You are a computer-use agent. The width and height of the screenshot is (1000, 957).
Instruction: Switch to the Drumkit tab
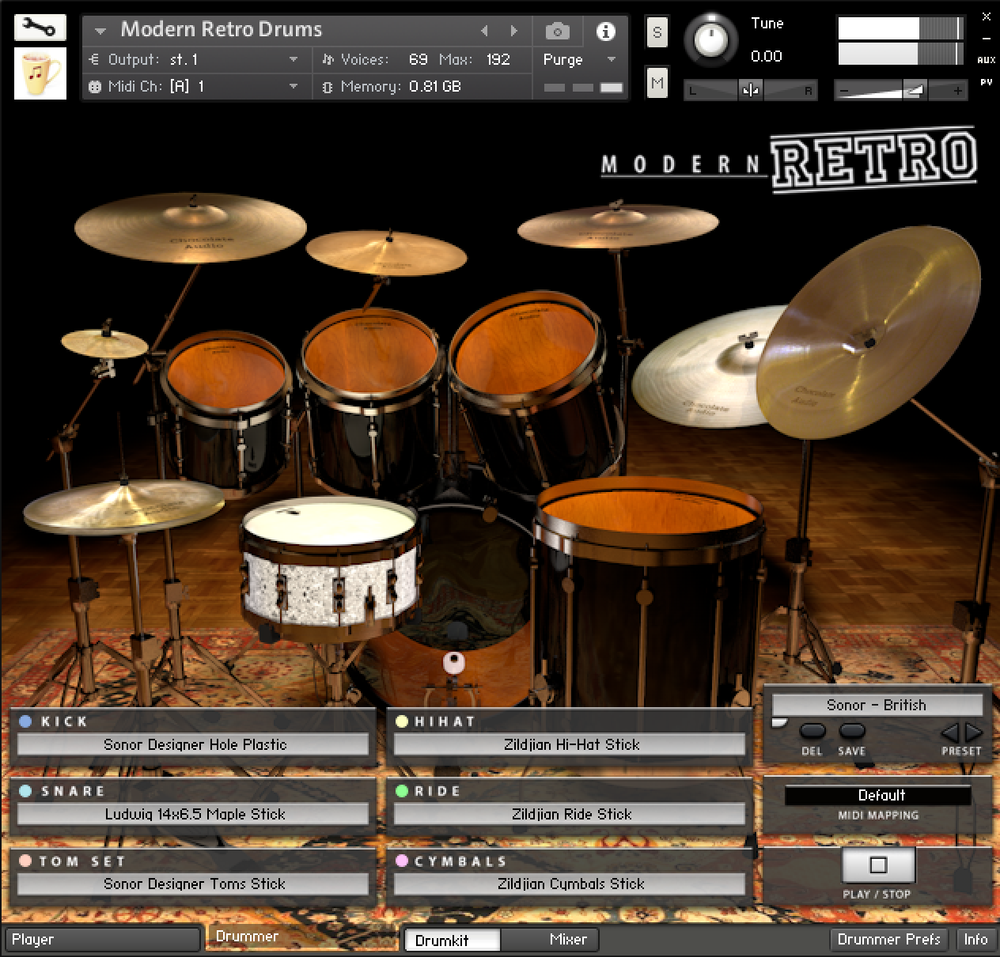[x=452, y=940]
